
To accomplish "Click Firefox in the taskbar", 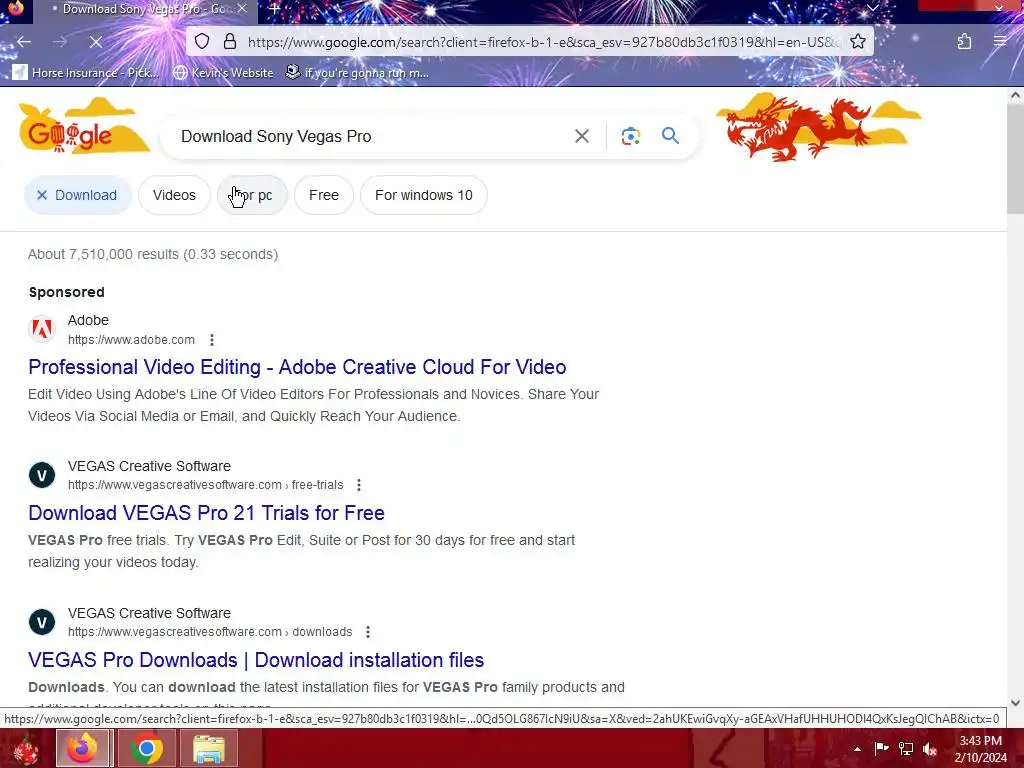I will 82,748.
